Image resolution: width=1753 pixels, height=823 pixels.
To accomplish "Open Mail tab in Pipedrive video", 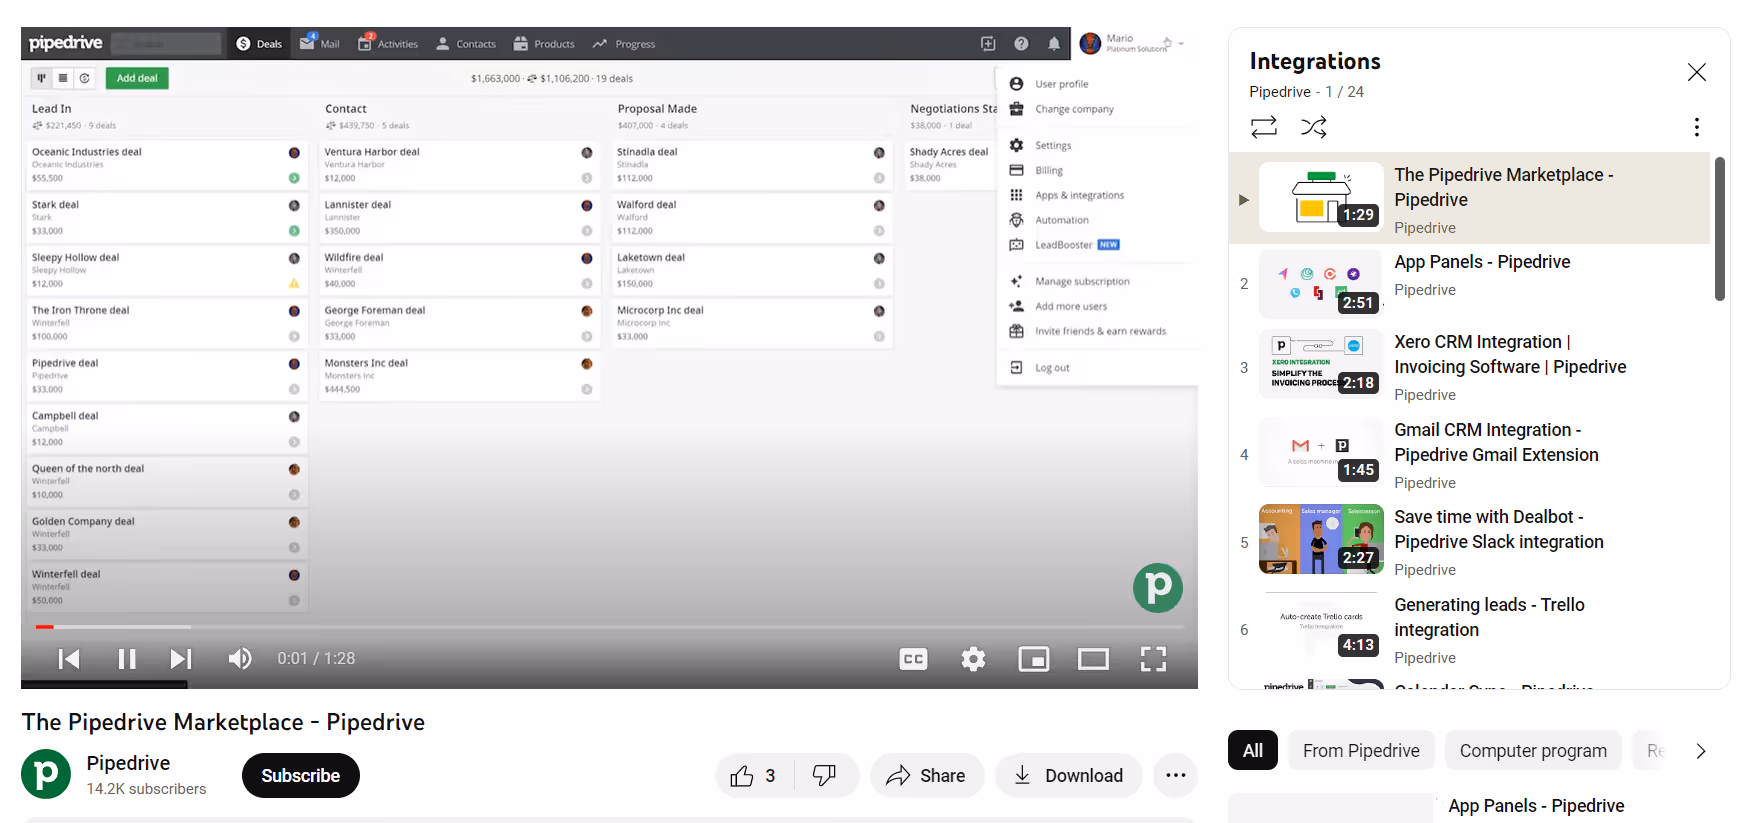I will click(x=320, y=44).
